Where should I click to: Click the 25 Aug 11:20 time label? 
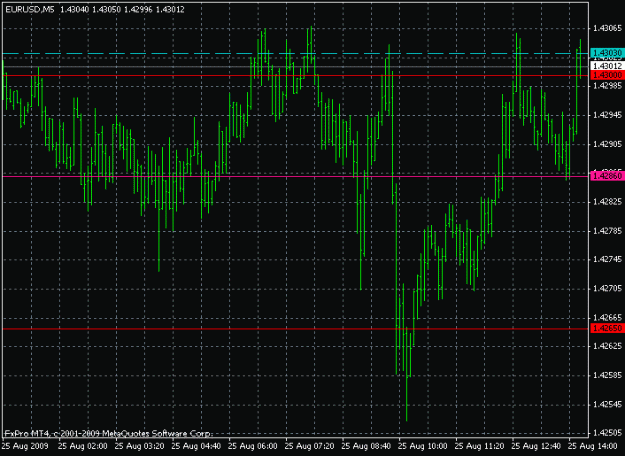point(481,446)
